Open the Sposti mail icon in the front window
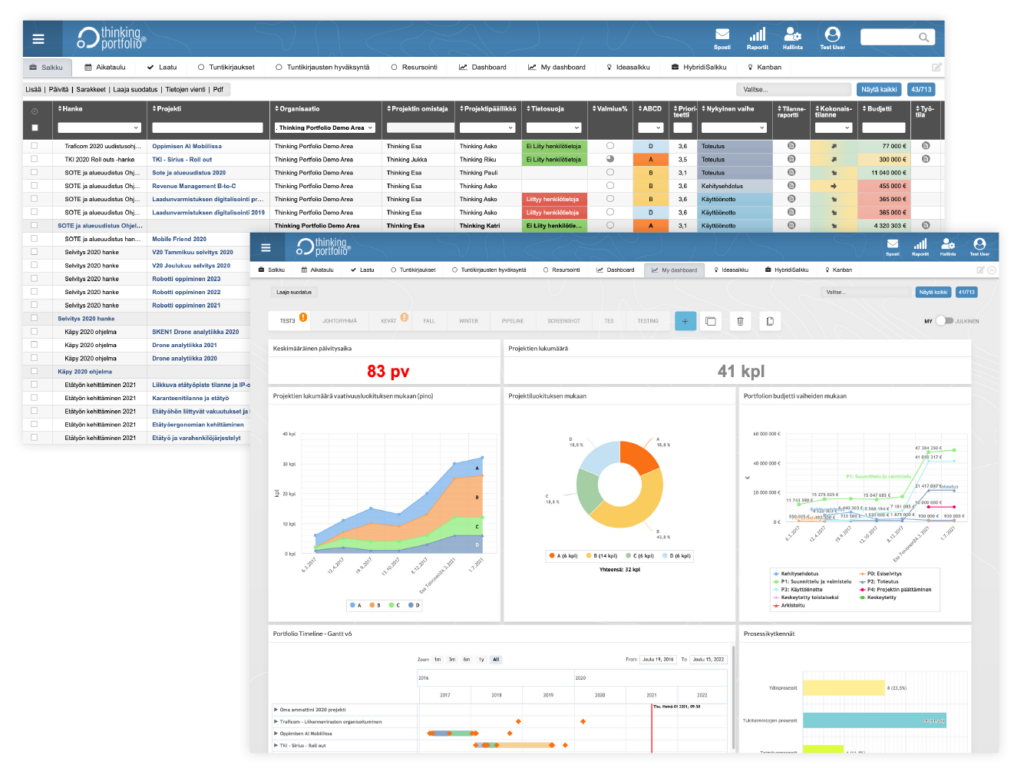 click(892, 244)
